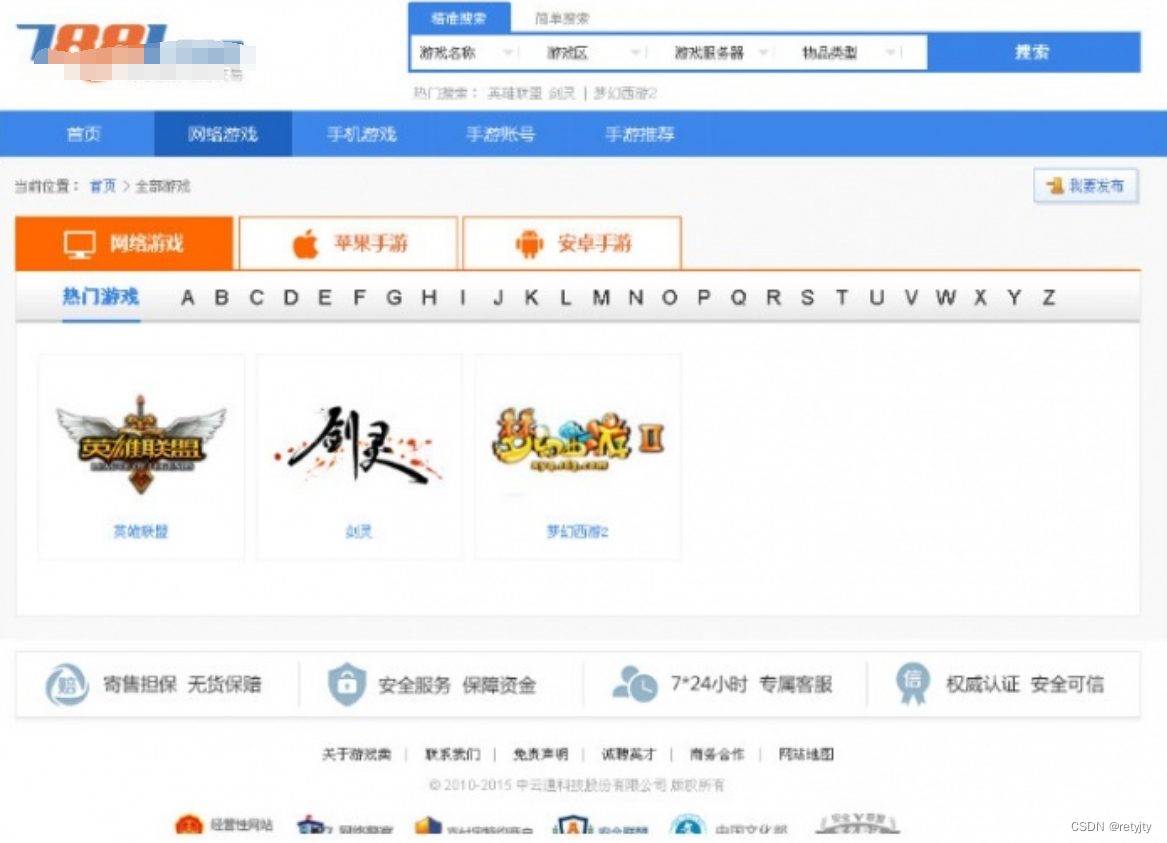Open the 网站地图 footer link
Viewport: 1167px width, 843px height.
pos(806,754)
